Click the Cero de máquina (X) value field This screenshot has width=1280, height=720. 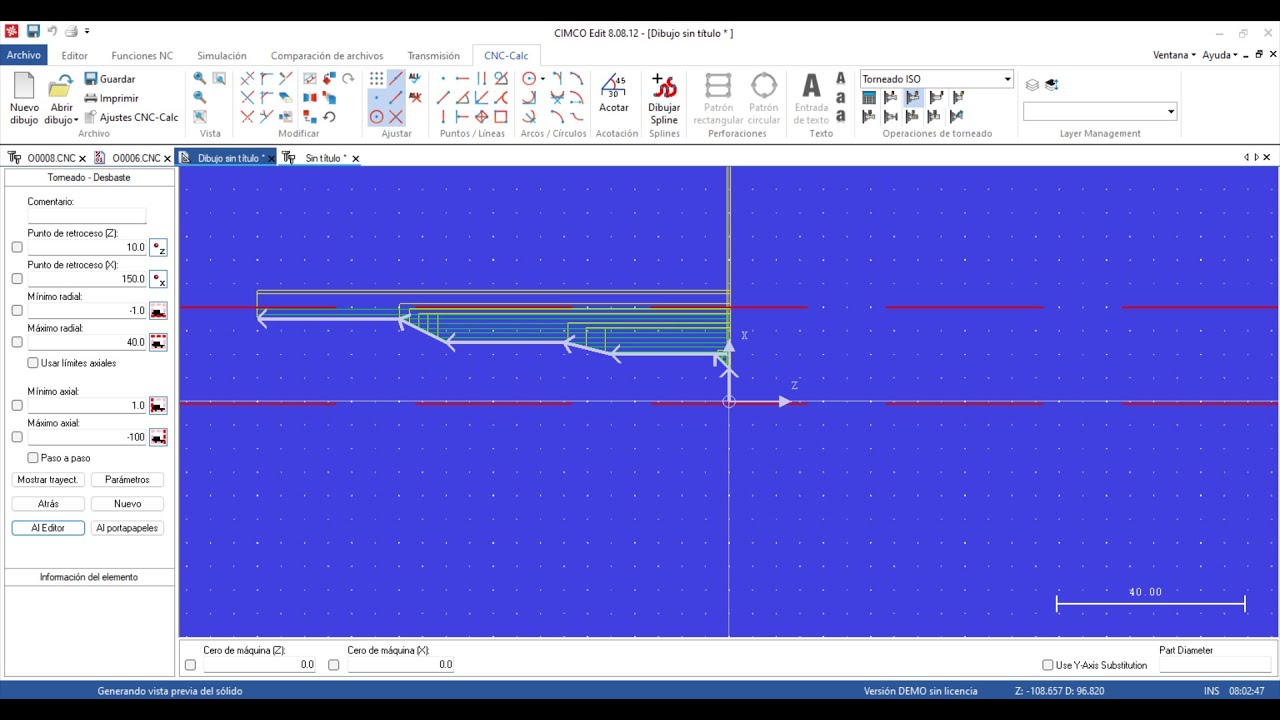(x=400, y=665)
